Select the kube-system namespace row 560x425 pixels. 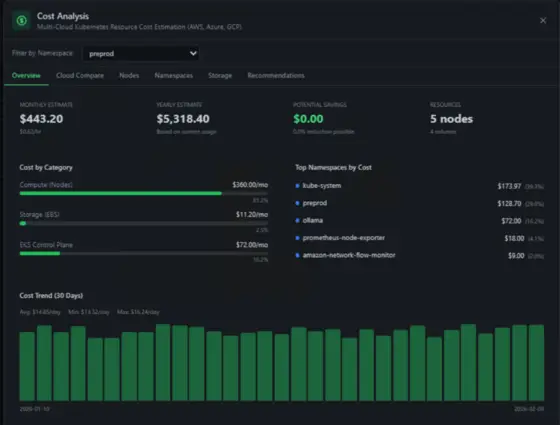pos(420,186)
